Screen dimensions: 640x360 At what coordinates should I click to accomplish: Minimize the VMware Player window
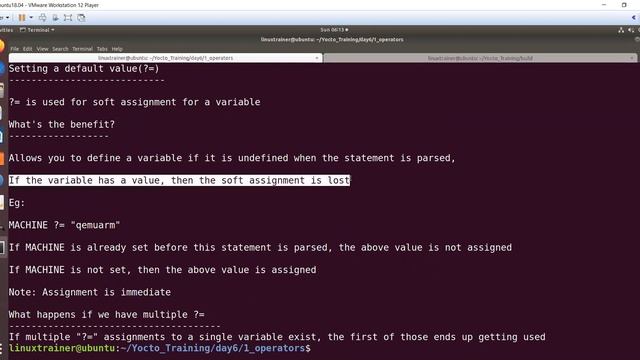[604, 5]
